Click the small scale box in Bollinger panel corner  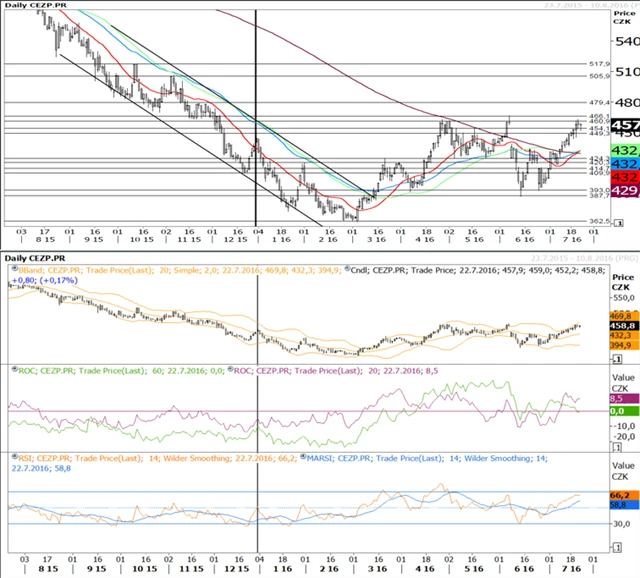pyautogui.click(x=619, y=358)
